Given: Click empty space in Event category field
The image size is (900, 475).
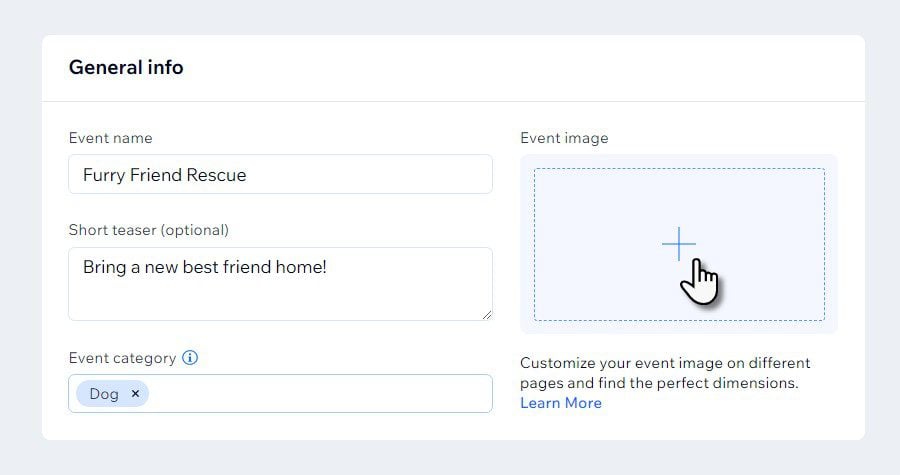Looking at the screenshot, I should coord(320,394).
